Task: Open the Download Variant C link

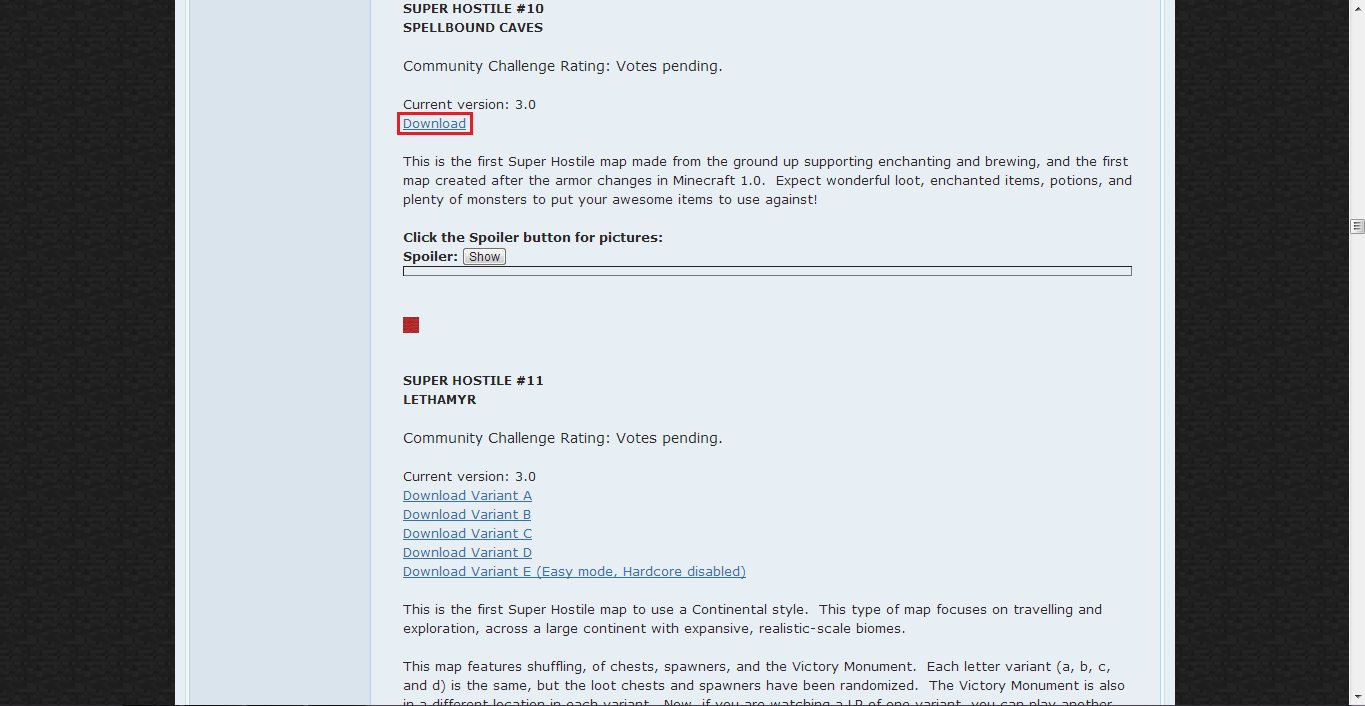Action: click(x=467, y=533)
